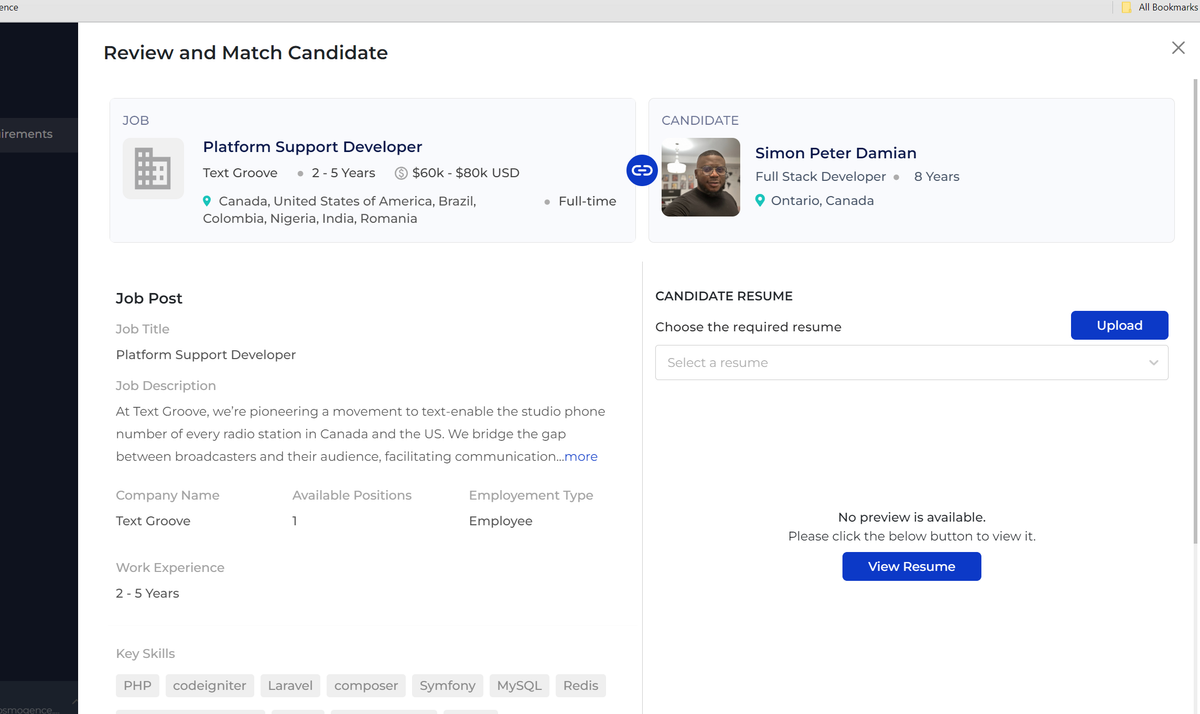
Task: Select the Symfony skill tag
Action: click(x=447, y=686)
